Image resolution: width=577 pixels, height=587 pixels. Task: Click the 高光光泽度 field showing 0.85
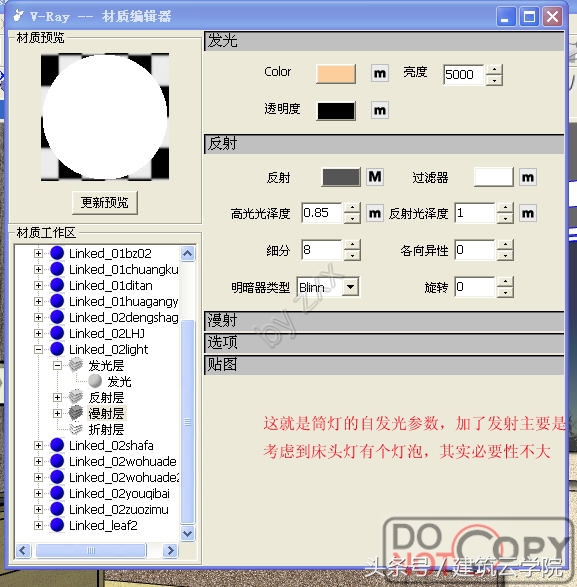coord(322,213)
